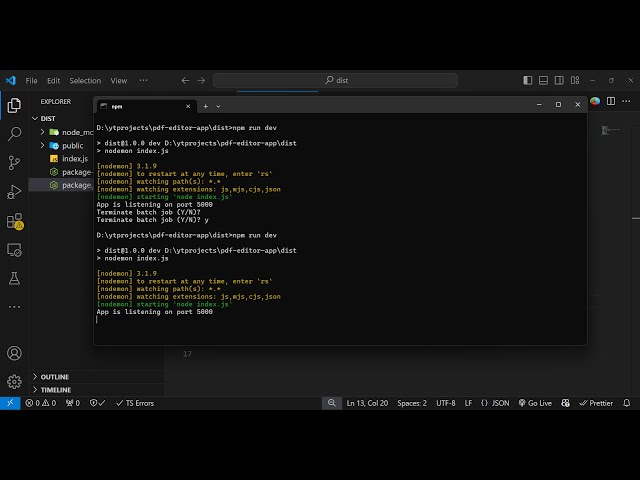Toggle the Primary Side Bar visibility
The image size is (640, 480).
coord(529,80)
